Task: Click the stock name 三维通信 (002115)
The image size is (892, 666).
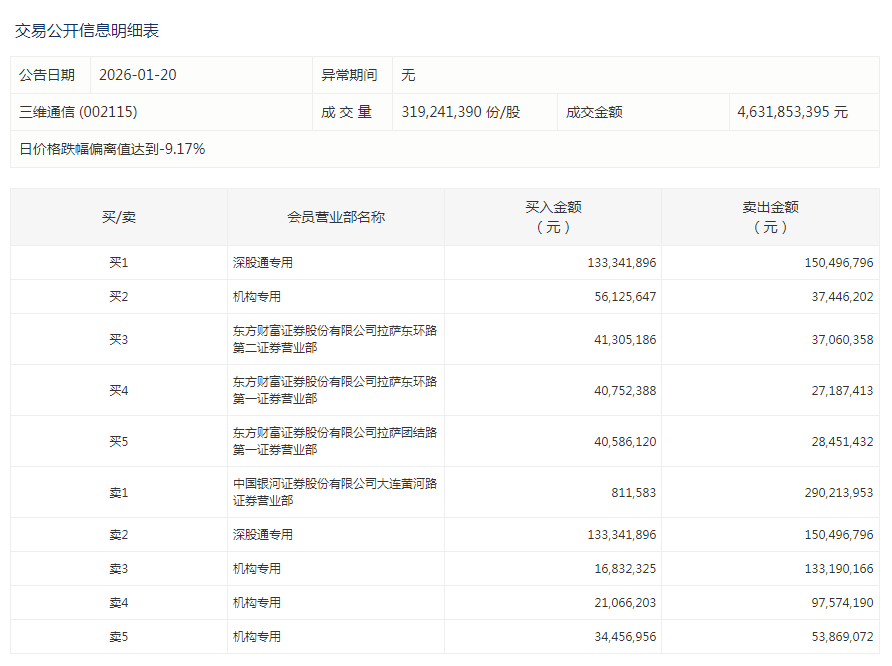Action: [78, 112]
